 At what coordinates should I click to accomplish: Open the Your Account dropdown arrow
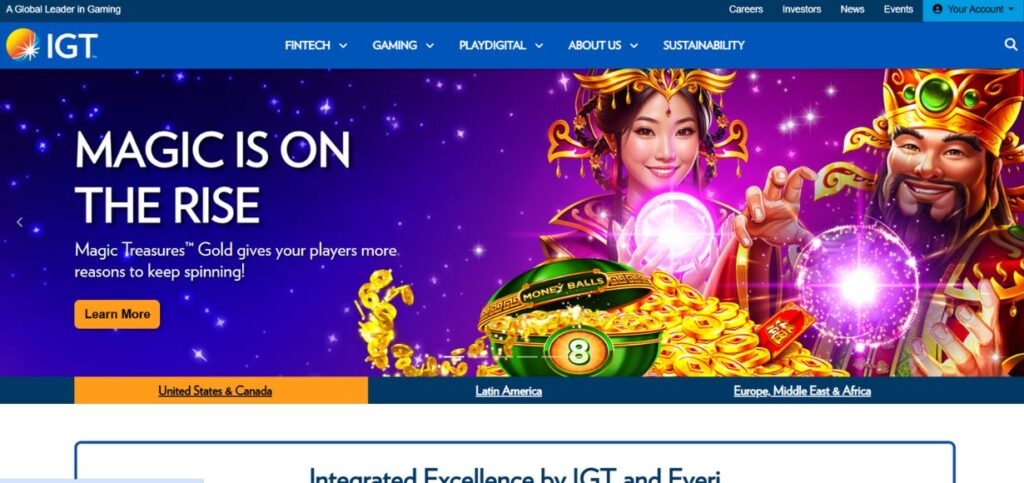point(1012,10)
